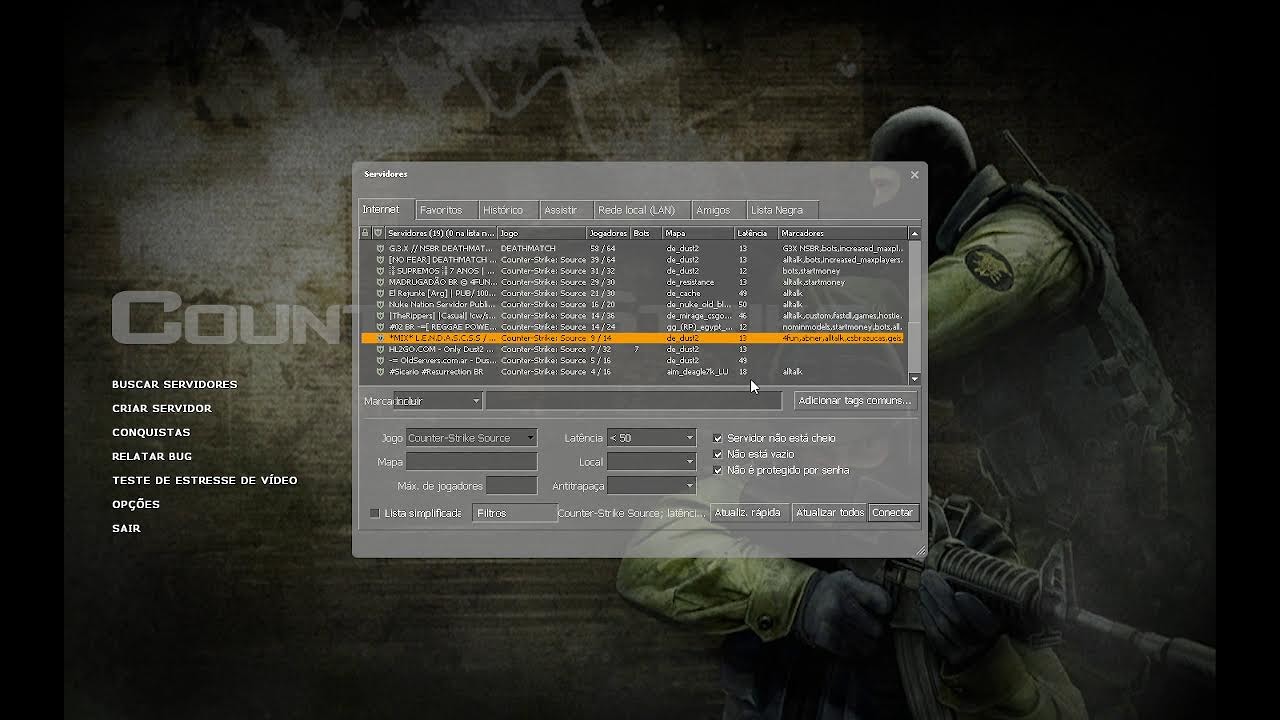Click the shield icon of [TheRippers] row
Screen dimensions: 1280x720
(x=380, y=315)
